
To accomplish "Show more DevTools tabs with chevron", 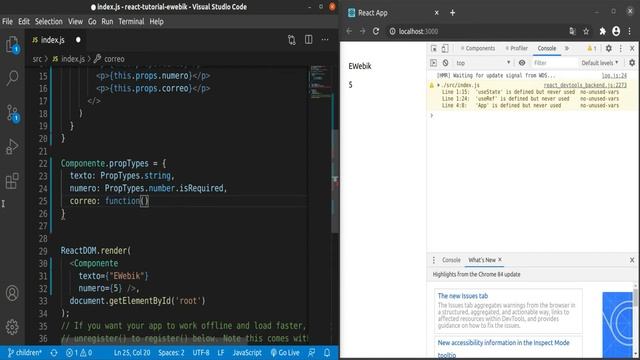I will coord(567,48).
